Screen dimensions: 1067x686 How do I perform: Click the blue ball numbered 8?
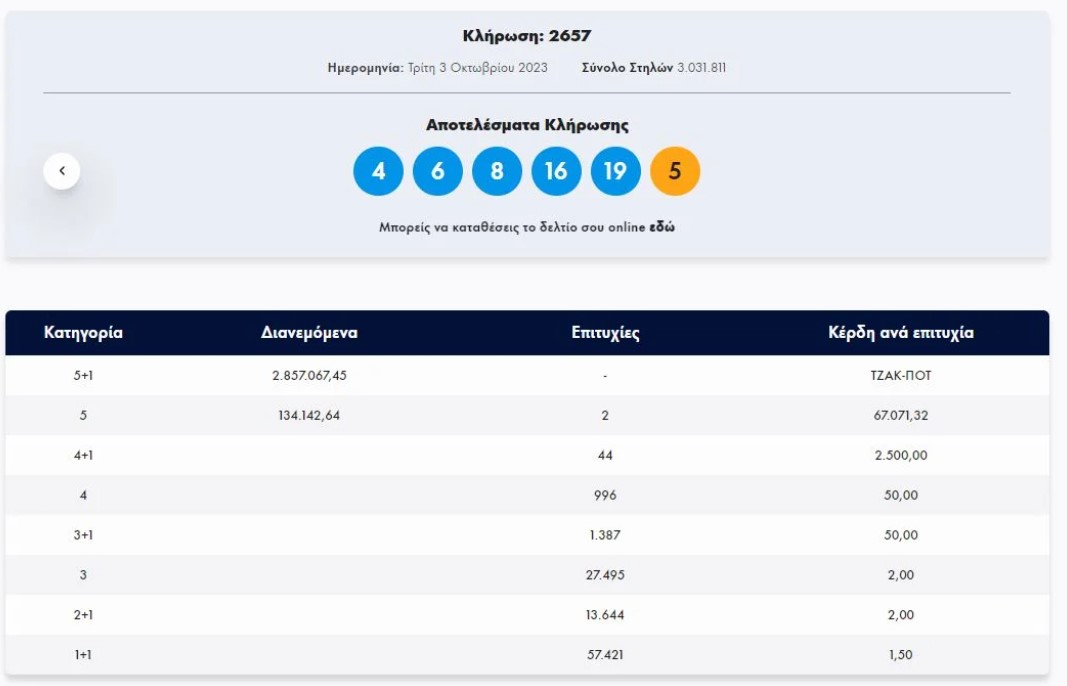tap(499, 170)
